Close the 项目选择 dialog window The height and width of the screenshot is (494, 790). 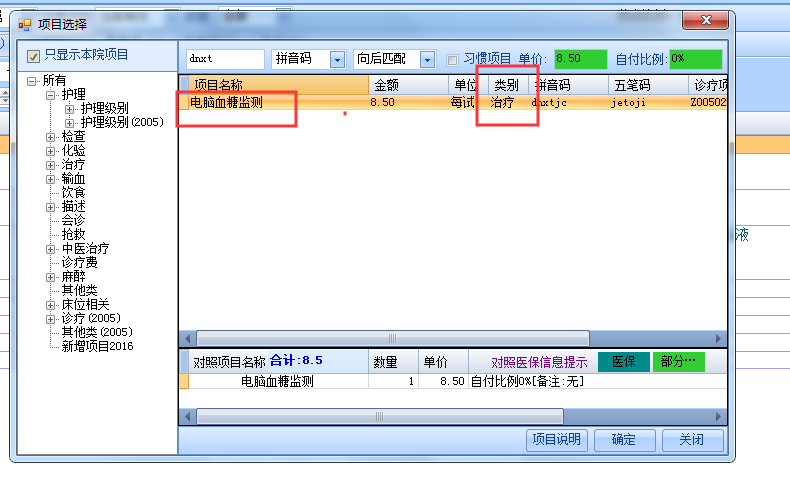(705, 20)
